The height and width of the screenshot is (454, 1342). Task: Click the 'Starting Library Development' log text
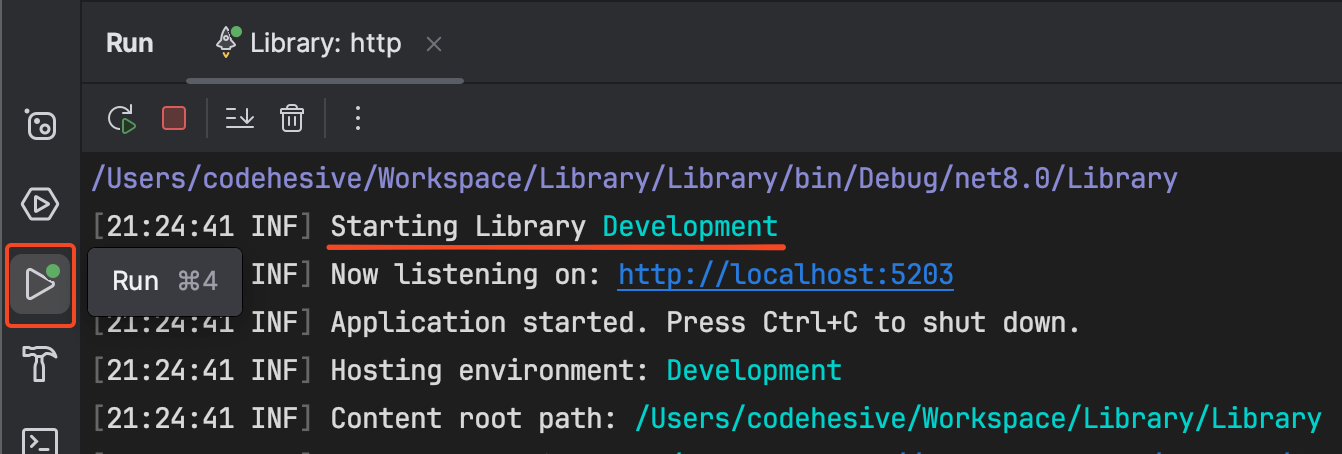(x=554, y=227)
